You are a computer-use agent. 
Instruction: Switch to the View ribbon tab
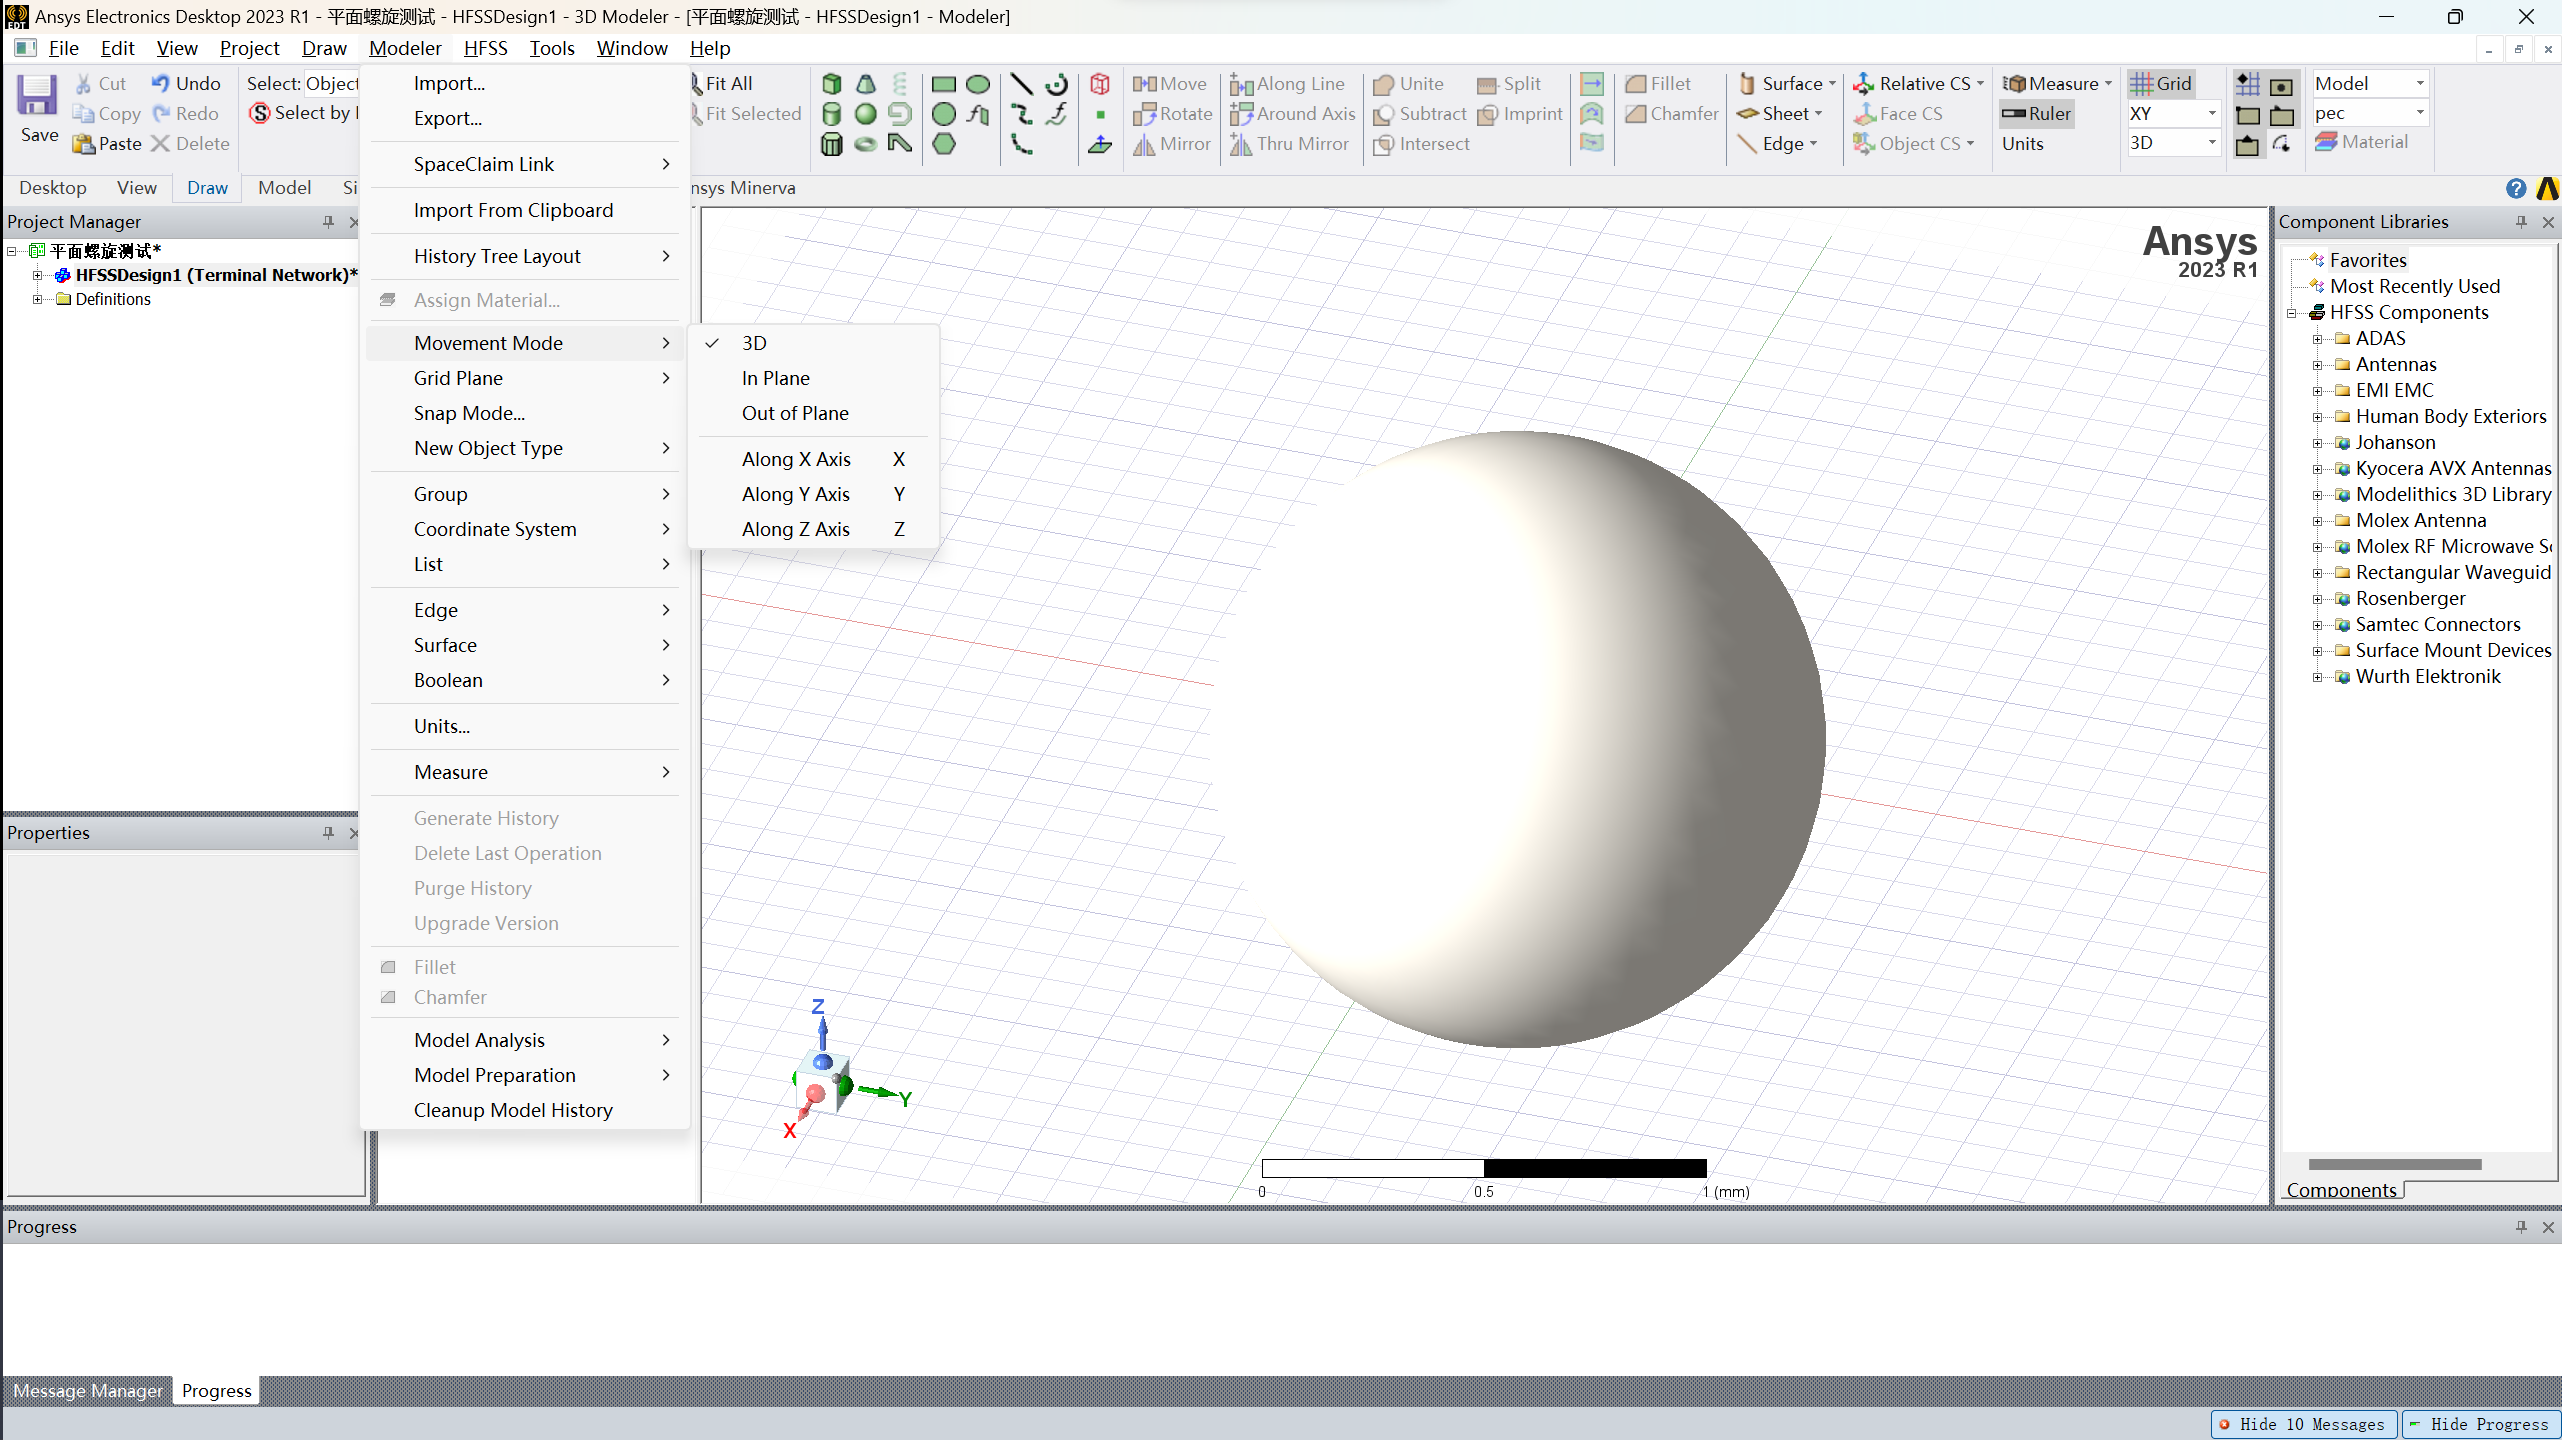pyautogui.click(x=136, y=188)
